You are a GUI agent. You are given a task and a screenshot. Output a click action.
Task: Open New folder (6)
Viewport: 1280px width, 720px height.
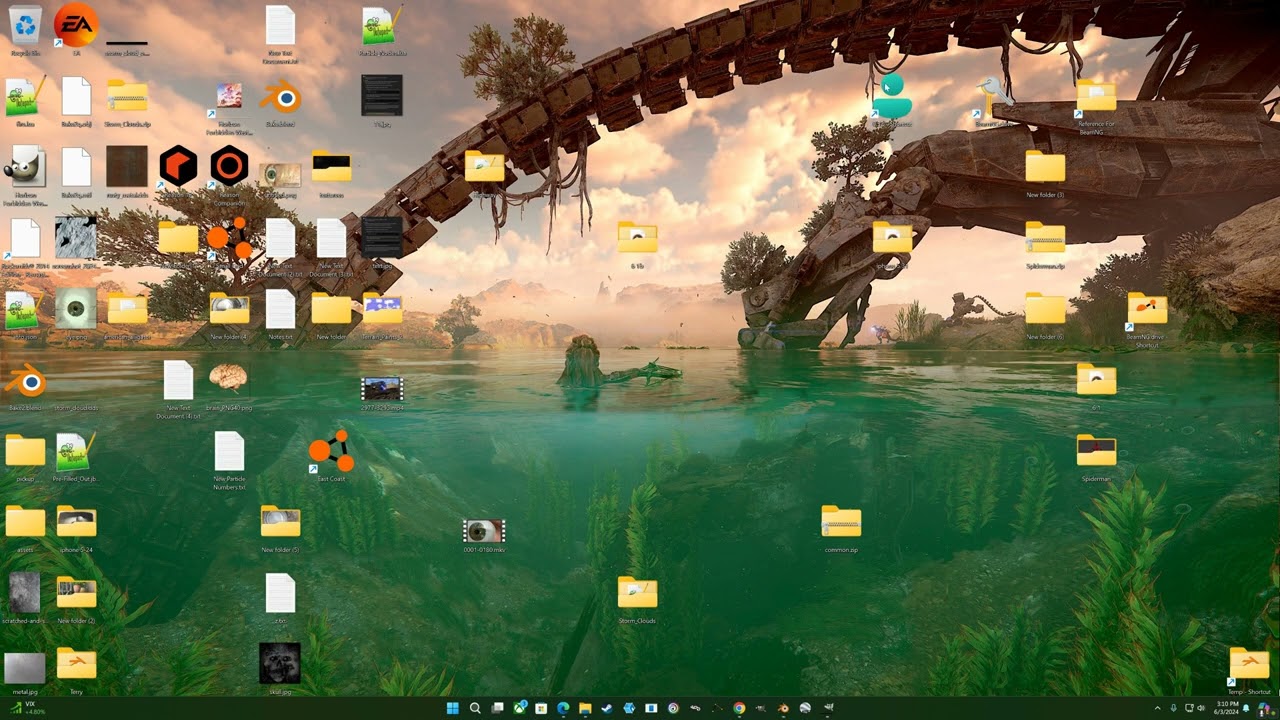[1045, 310]
